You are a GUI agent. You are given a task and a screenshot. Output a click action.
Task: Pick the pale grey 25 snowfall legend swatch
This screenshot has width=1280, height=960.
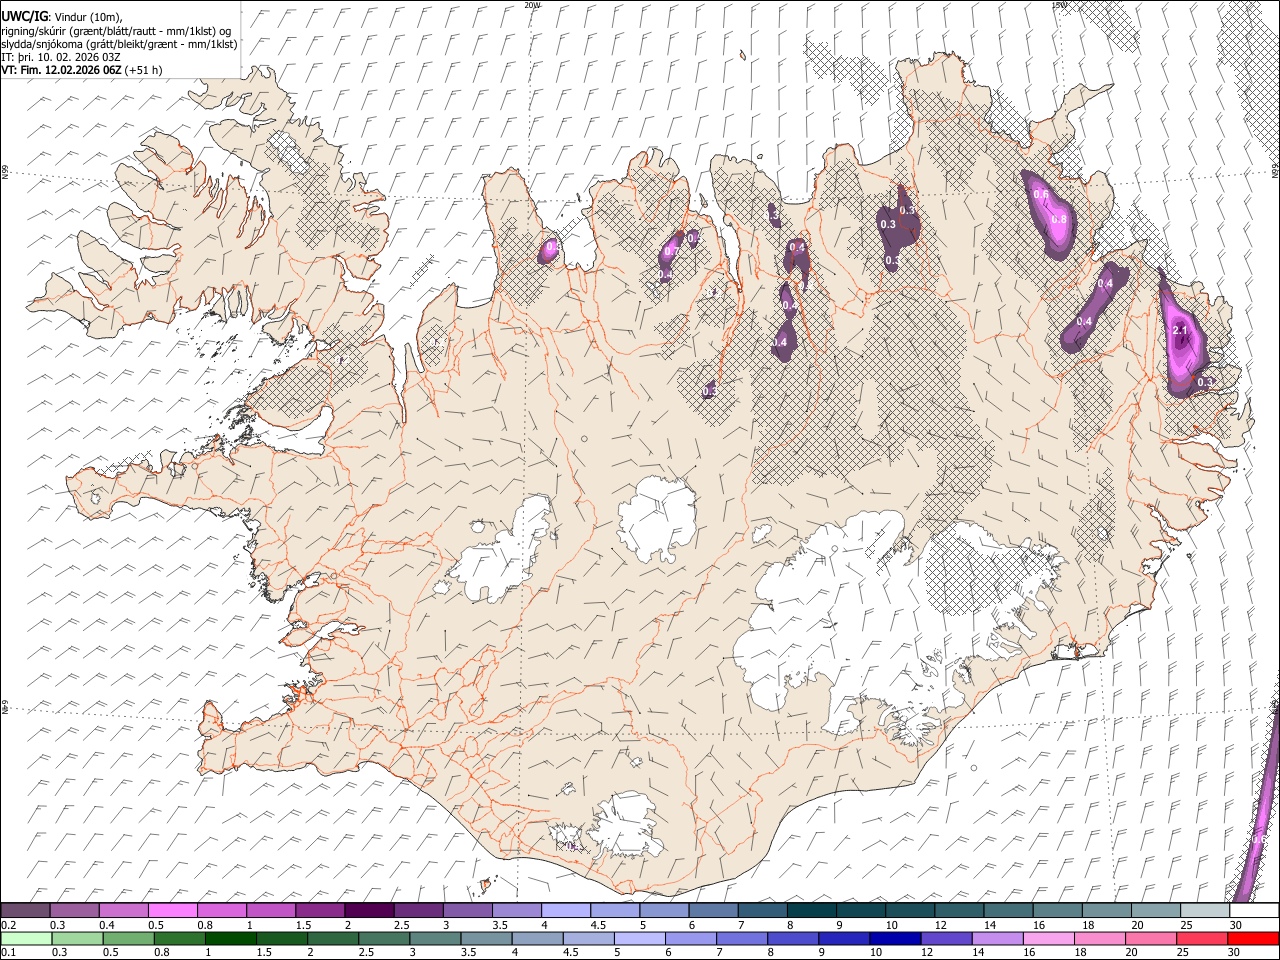click(x=1204, y=911)
